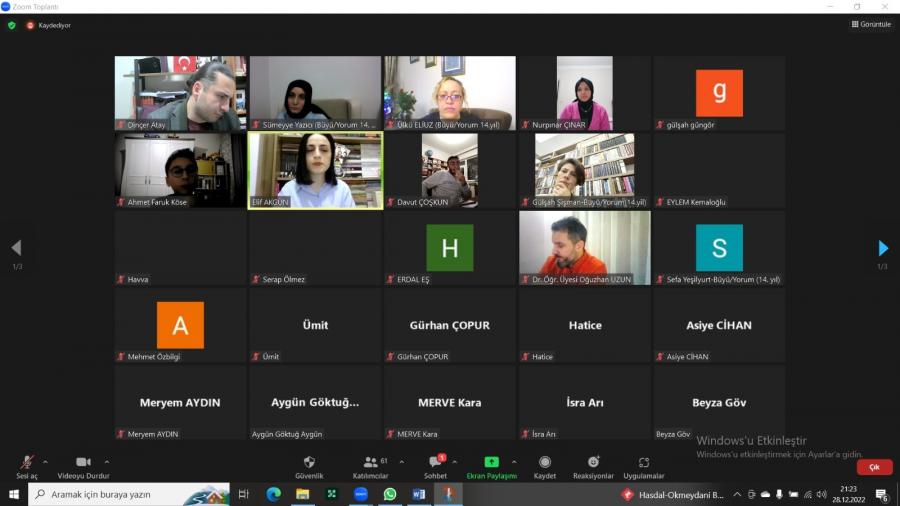This screenshot has width=900, height=506.
Task: Select Nurpınar ÇINAR video tile
Action: click(x=585, y=93)
